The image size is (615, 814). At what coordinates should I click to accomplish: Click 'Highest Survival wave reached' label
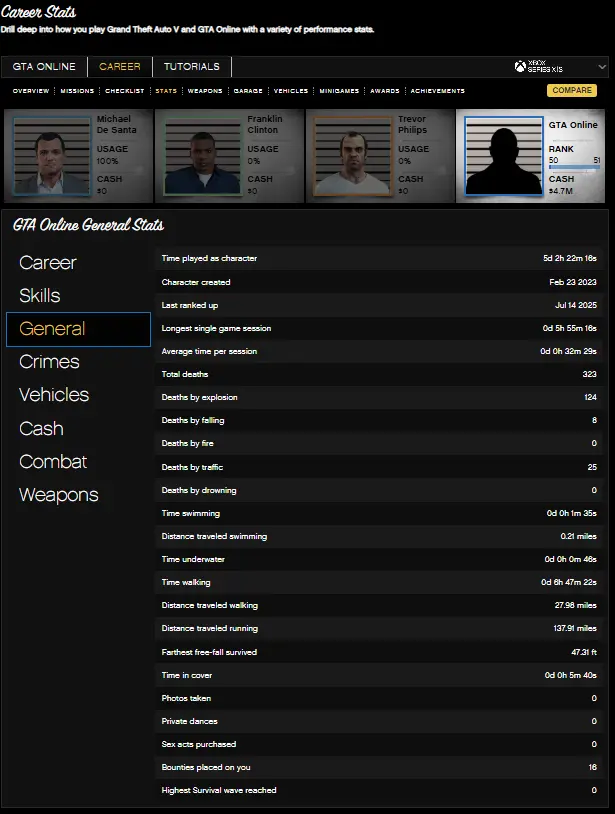(219, 790)
